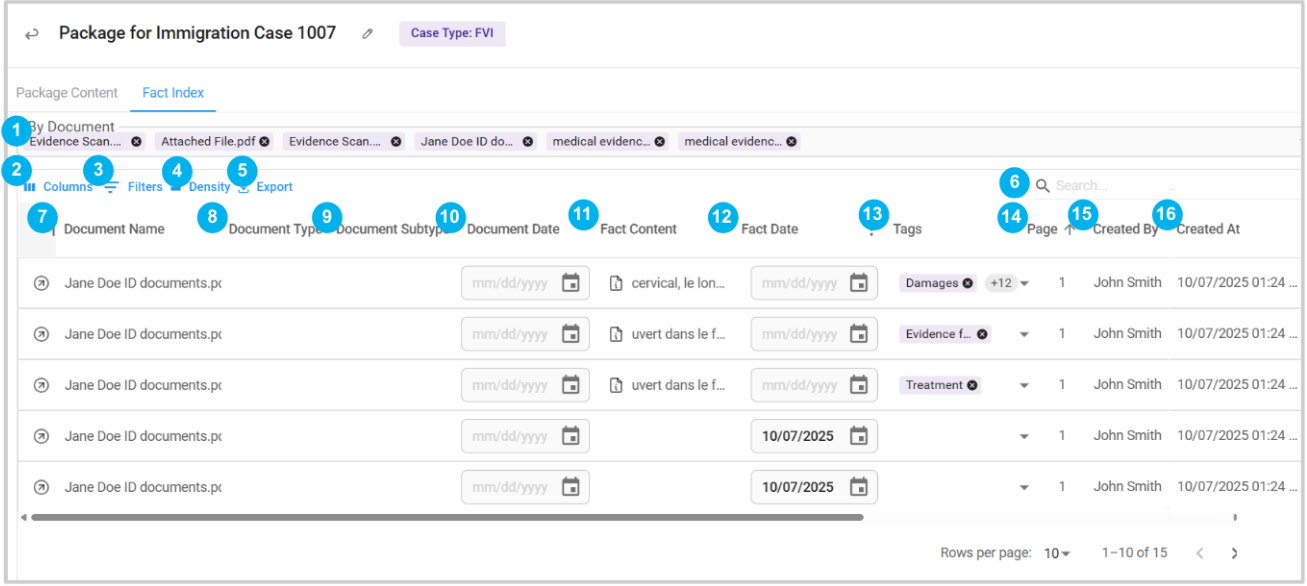Image resolution: width=1307 pixels, height=586 pixels.
Task: Expand tags dropdown in first row
Action: (x=1024, y=284)
